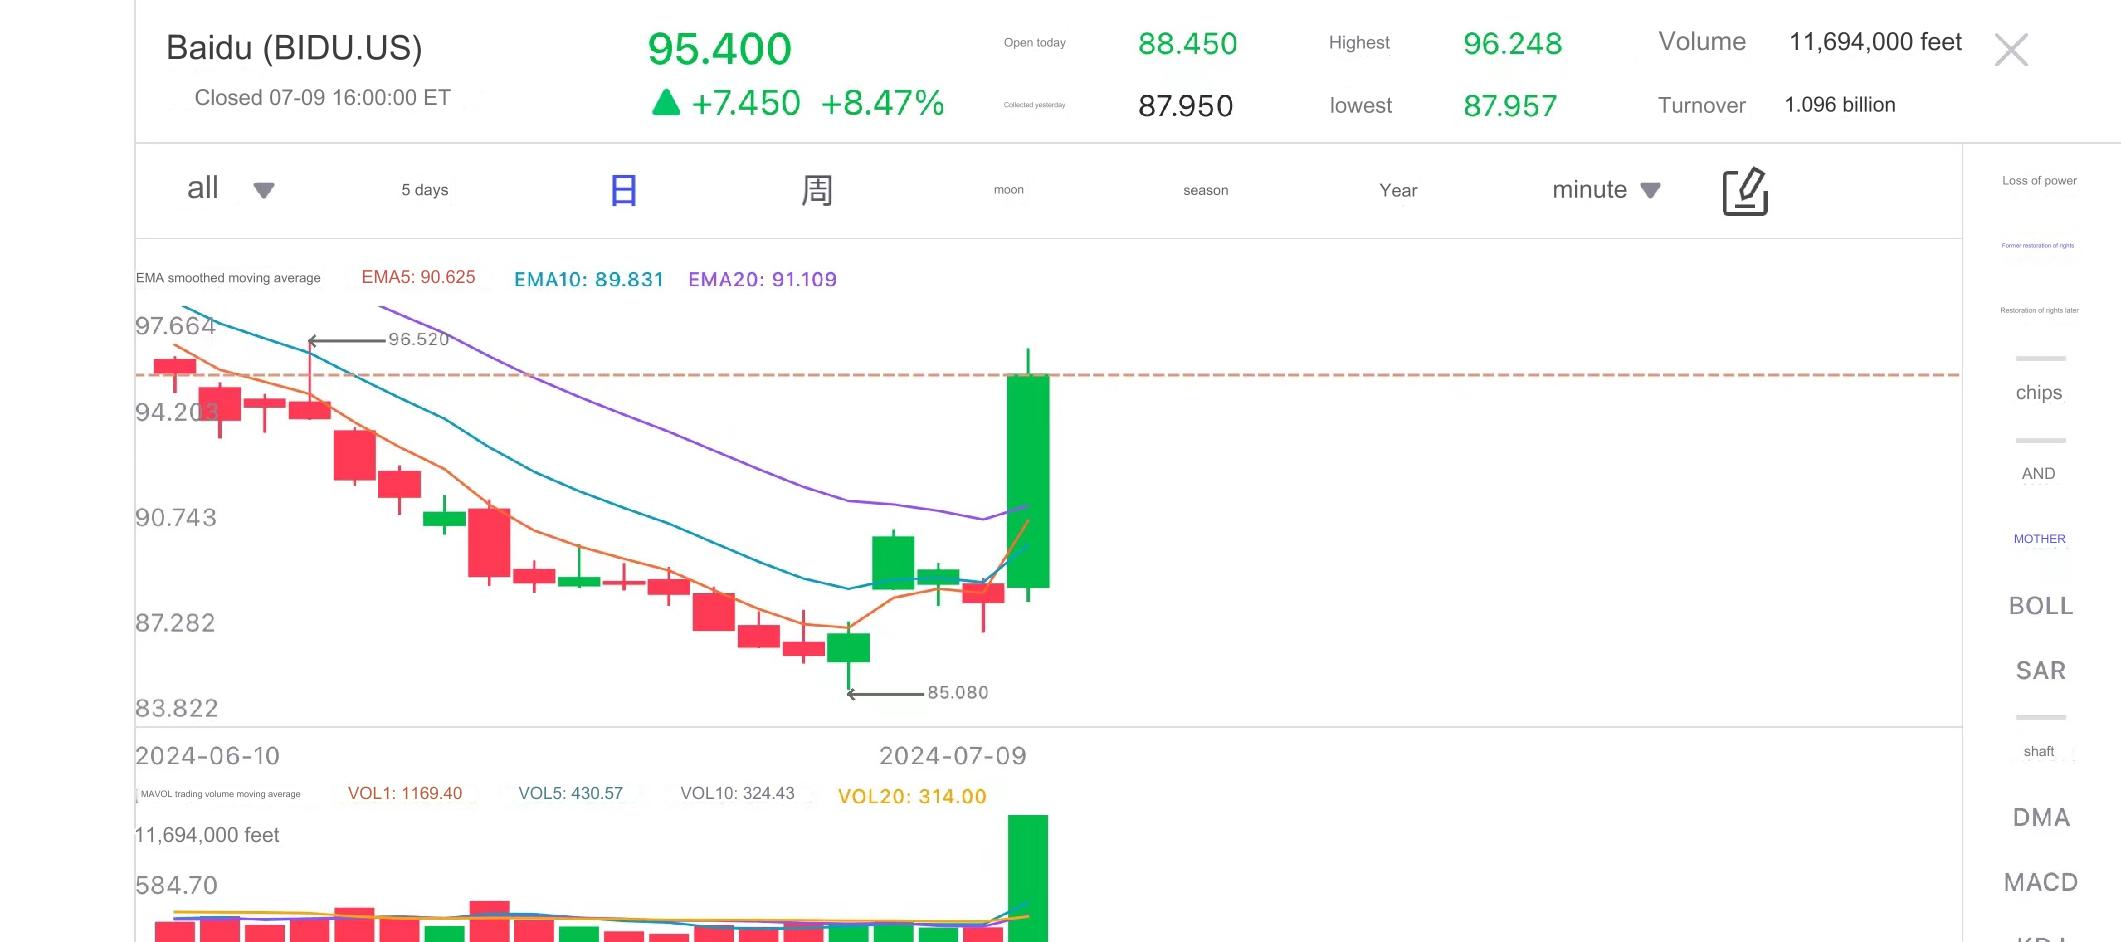Enable the BOLL indicator

click(2040, 606)
